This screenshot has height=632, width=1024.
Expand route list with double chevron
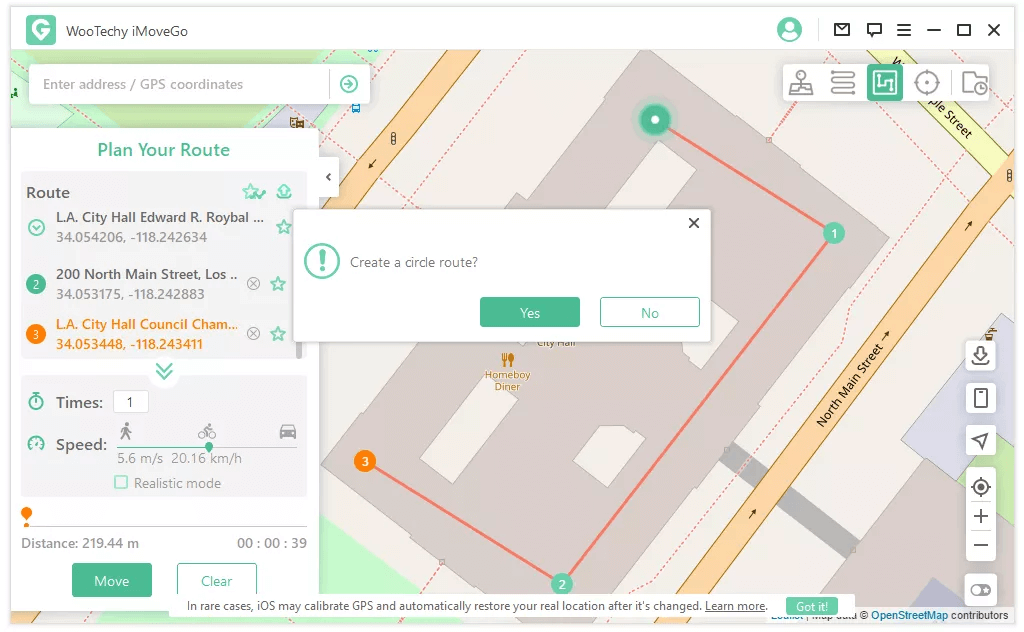(x=164, y=371)
